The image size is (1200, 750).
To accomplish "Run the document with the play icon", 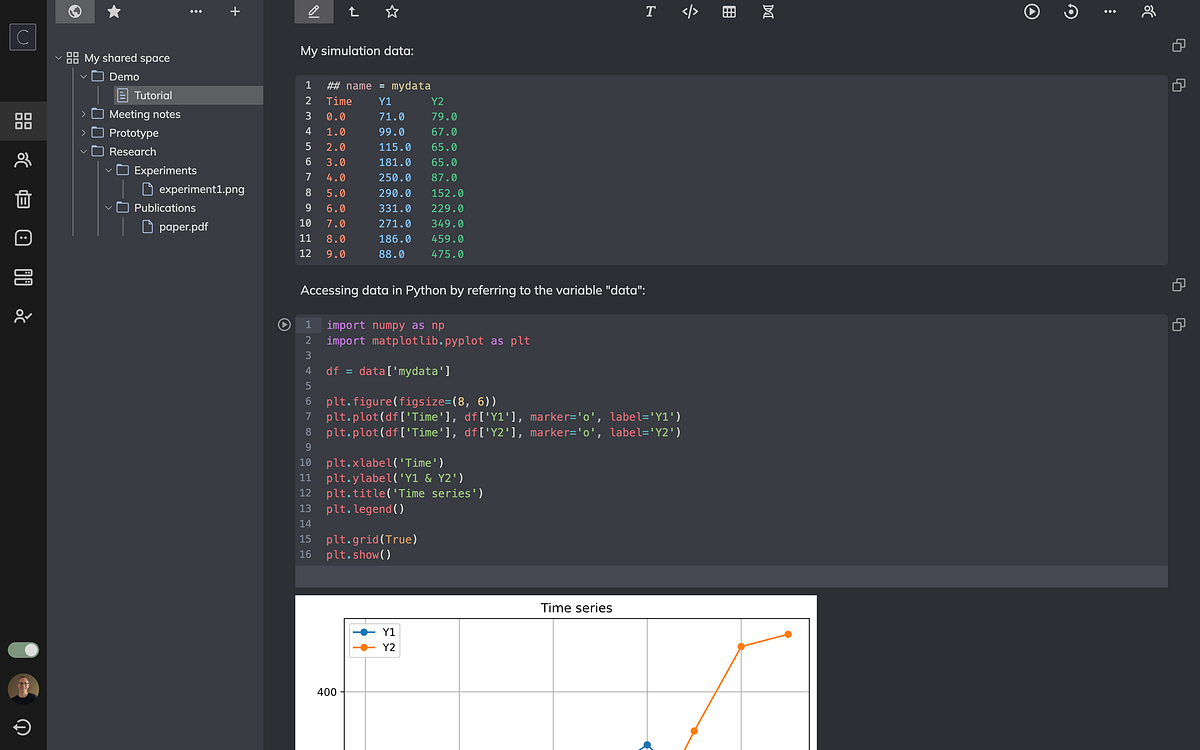I will (x=1030, y=12).
